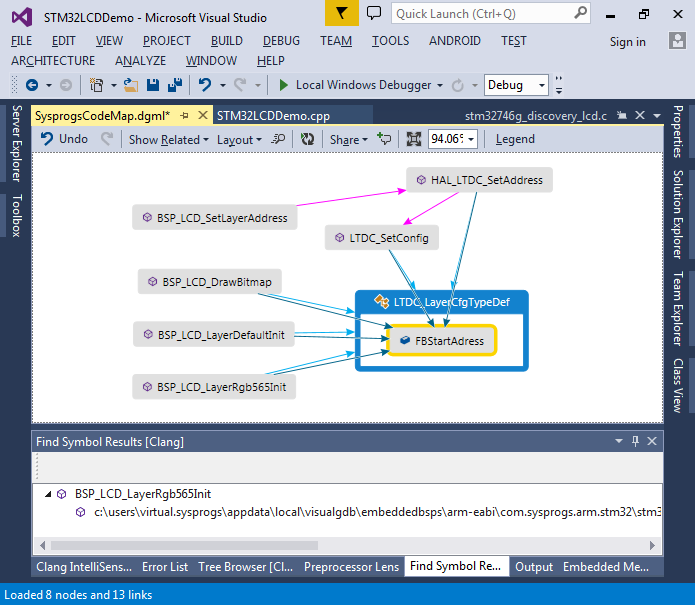Switch to the Error List tab
The width and height of the screenshot is (695, 605).
coord(165,566)
